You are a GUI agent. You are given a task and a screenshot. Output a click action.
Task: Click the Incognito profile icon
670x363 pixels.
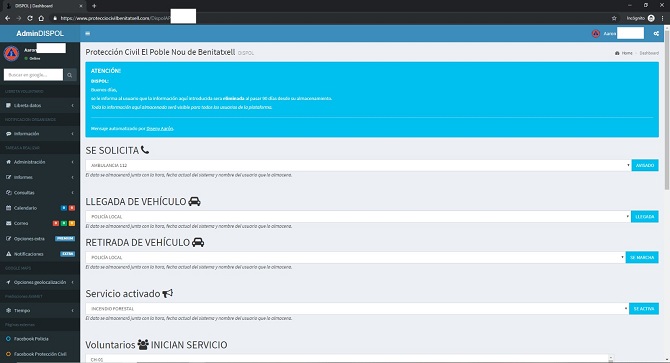[x=651, y=18]
